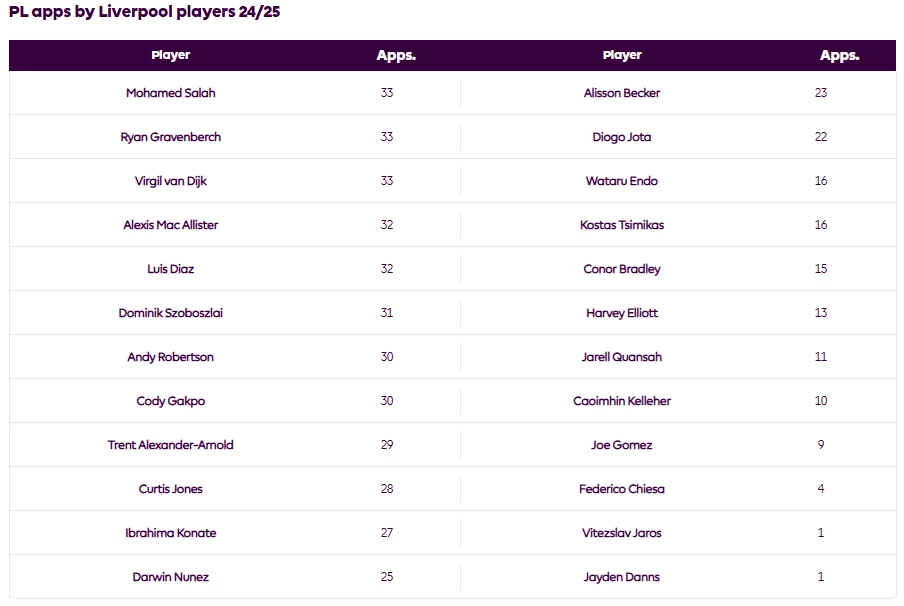Click the Mohamed Salah player name
904x606 pixels.
(x=170, y=93)
